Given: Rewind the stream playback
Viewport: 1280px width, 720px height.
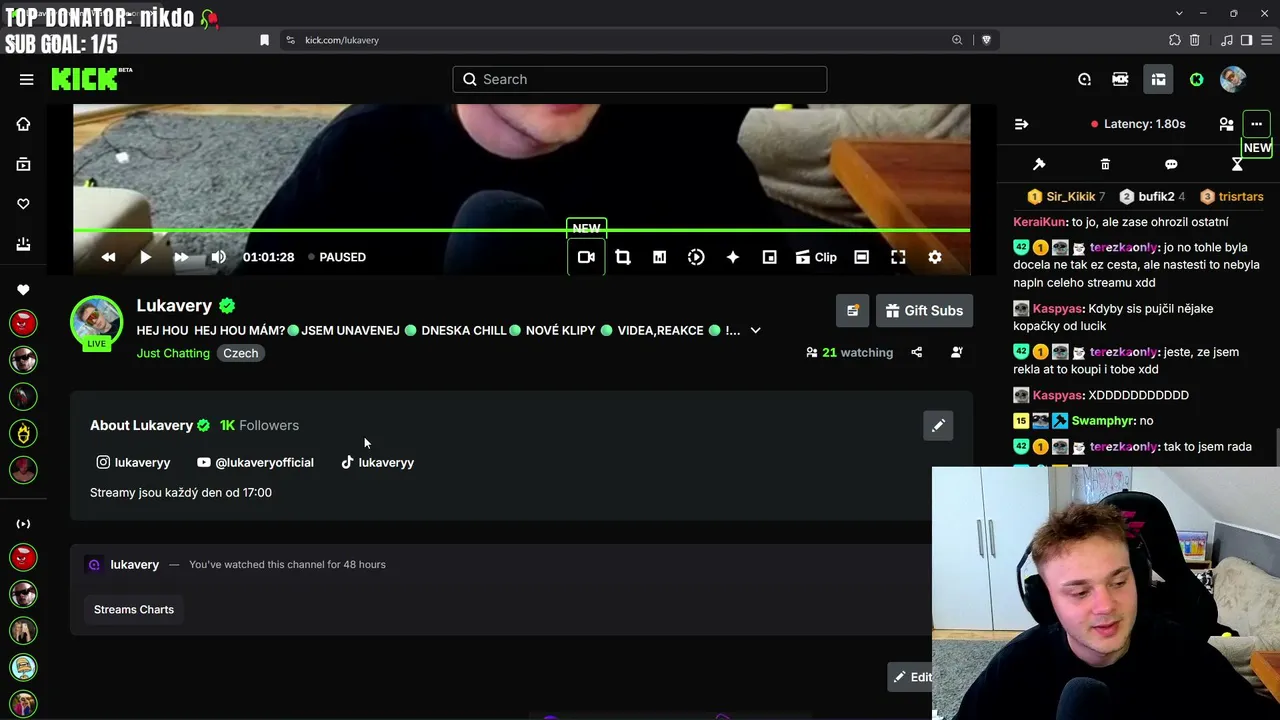Looking at the screenshot, I should click(x=108, y=257).
